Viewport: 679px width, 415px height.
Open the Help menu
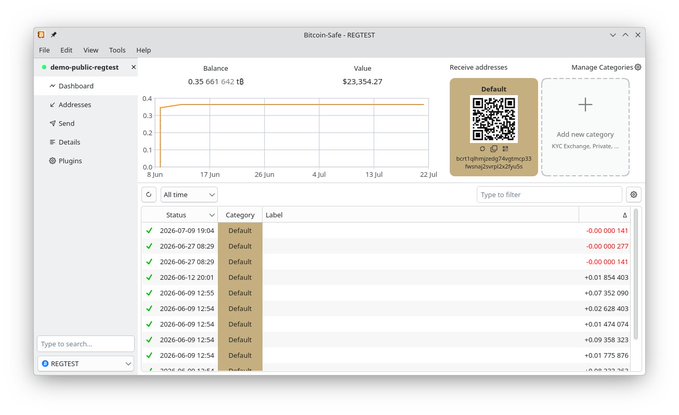143,50
